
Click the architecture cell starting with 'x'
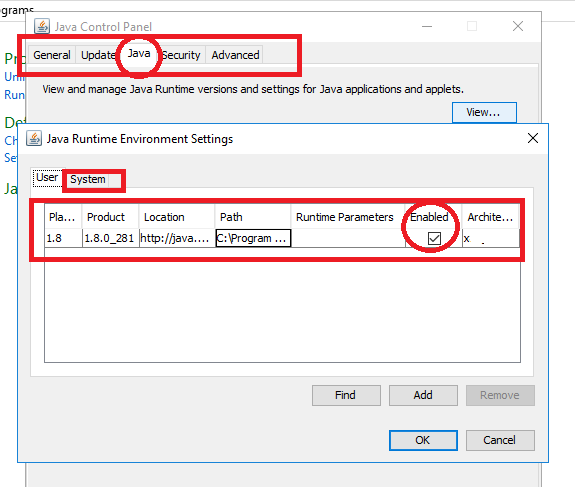coord(491,238)
